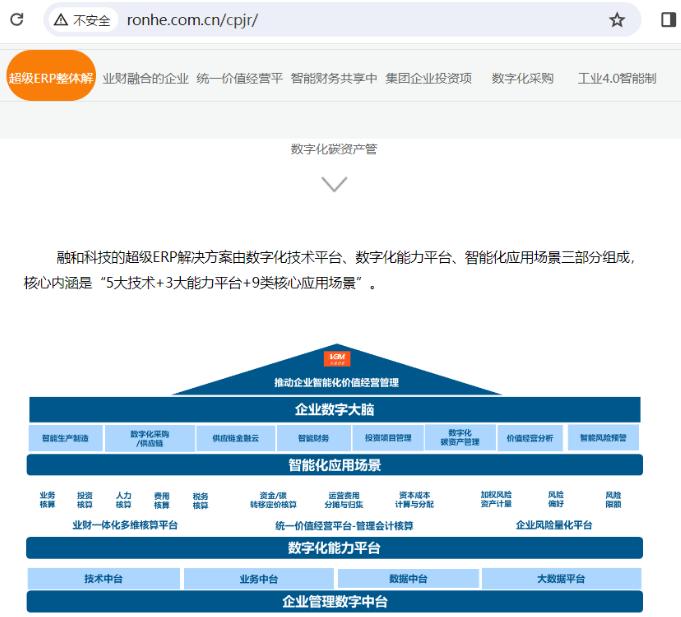Click the 业务中台 cell

coord(259,579)
